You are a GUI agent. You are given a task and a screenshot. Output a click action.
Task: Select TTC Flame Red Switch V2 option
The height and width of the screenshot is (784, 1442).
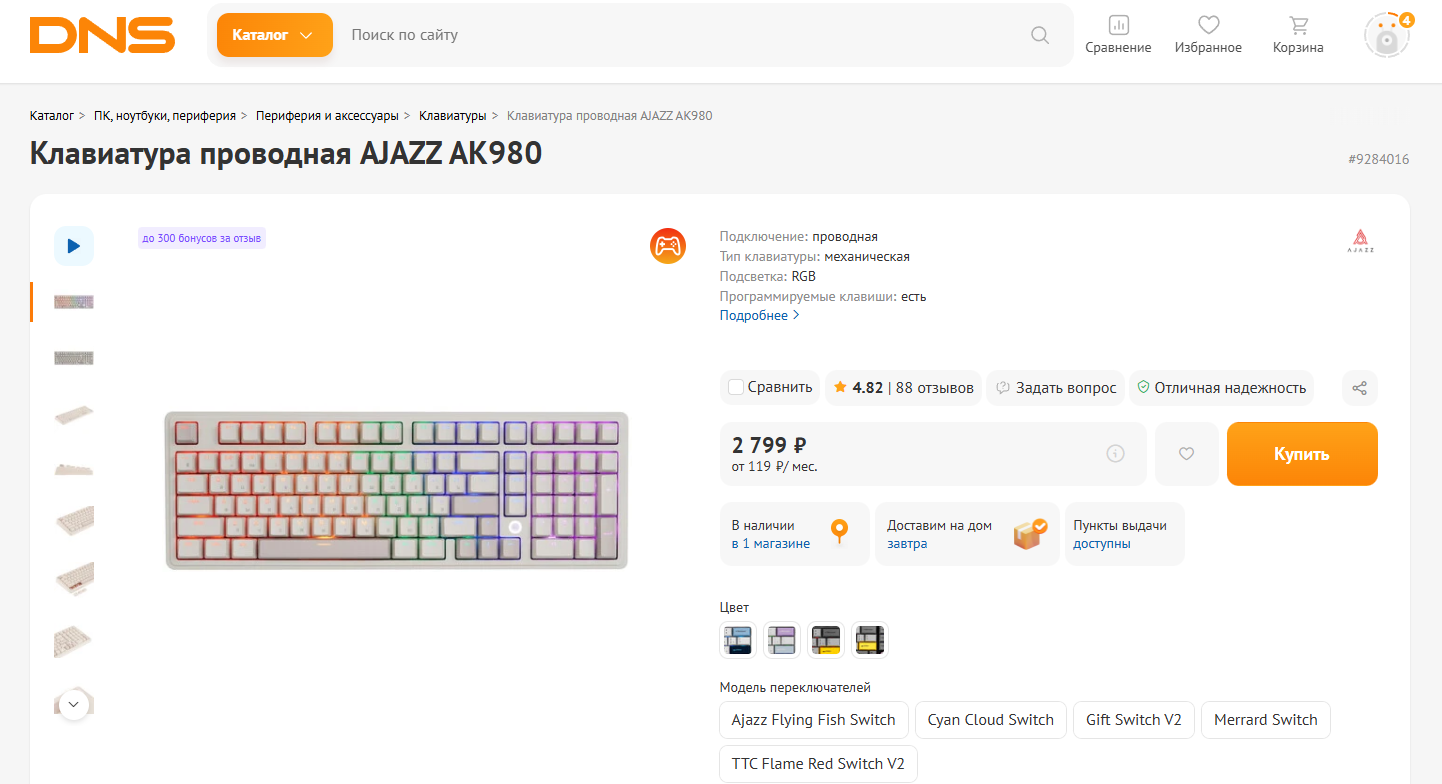[817, 764]
